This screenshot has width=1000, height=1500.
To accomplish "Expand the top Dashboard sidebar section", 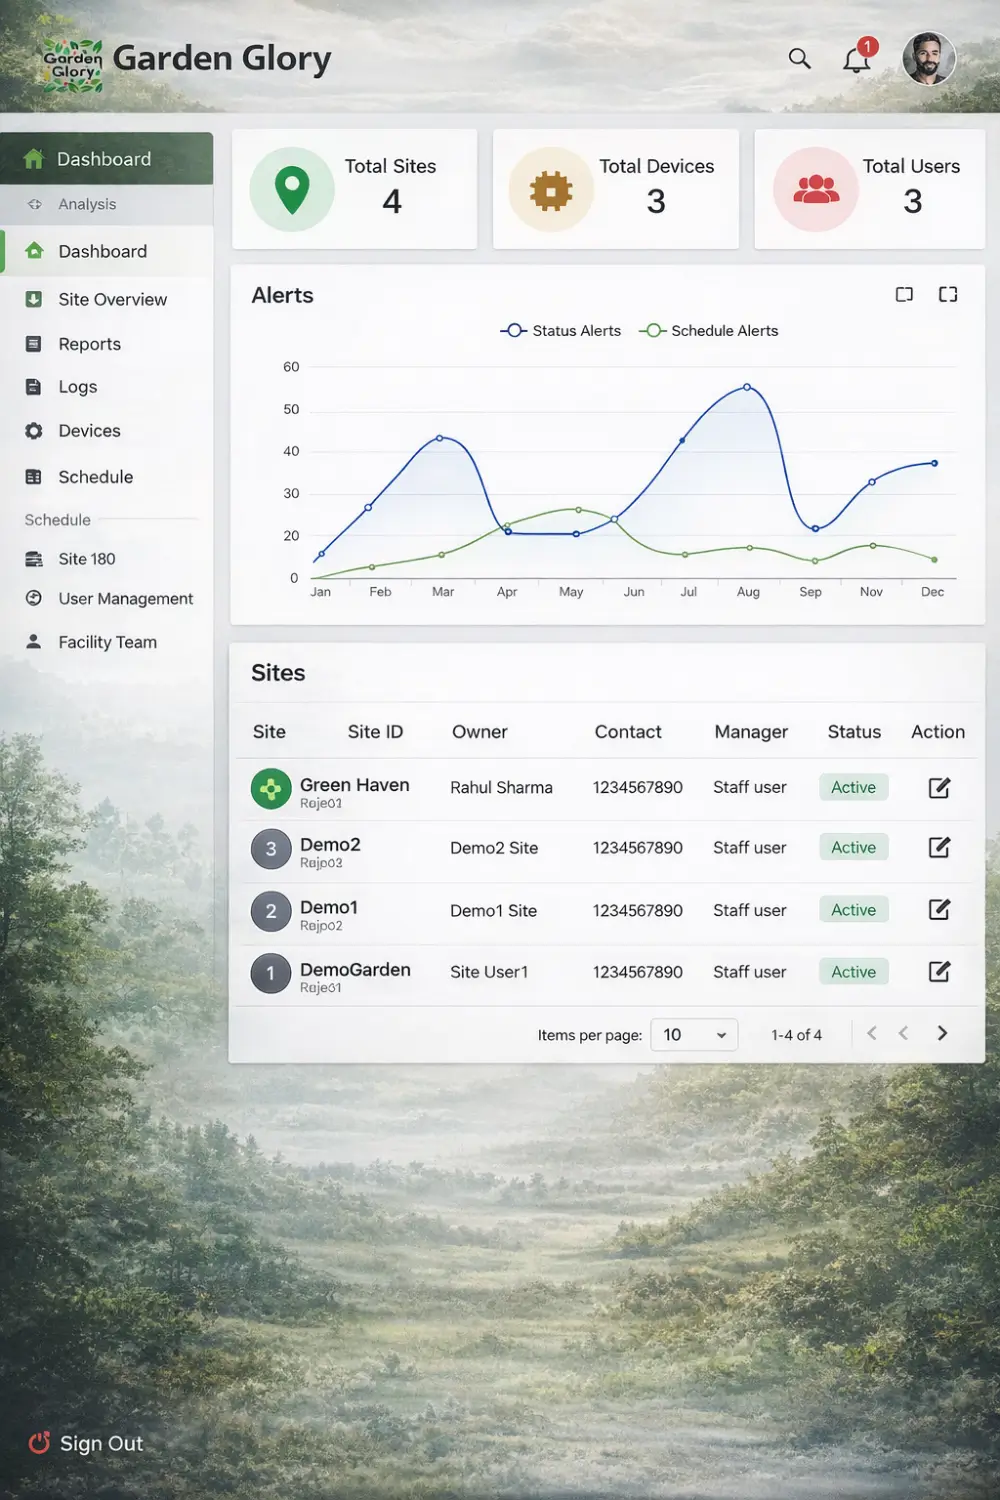I will tap(105, 159).
